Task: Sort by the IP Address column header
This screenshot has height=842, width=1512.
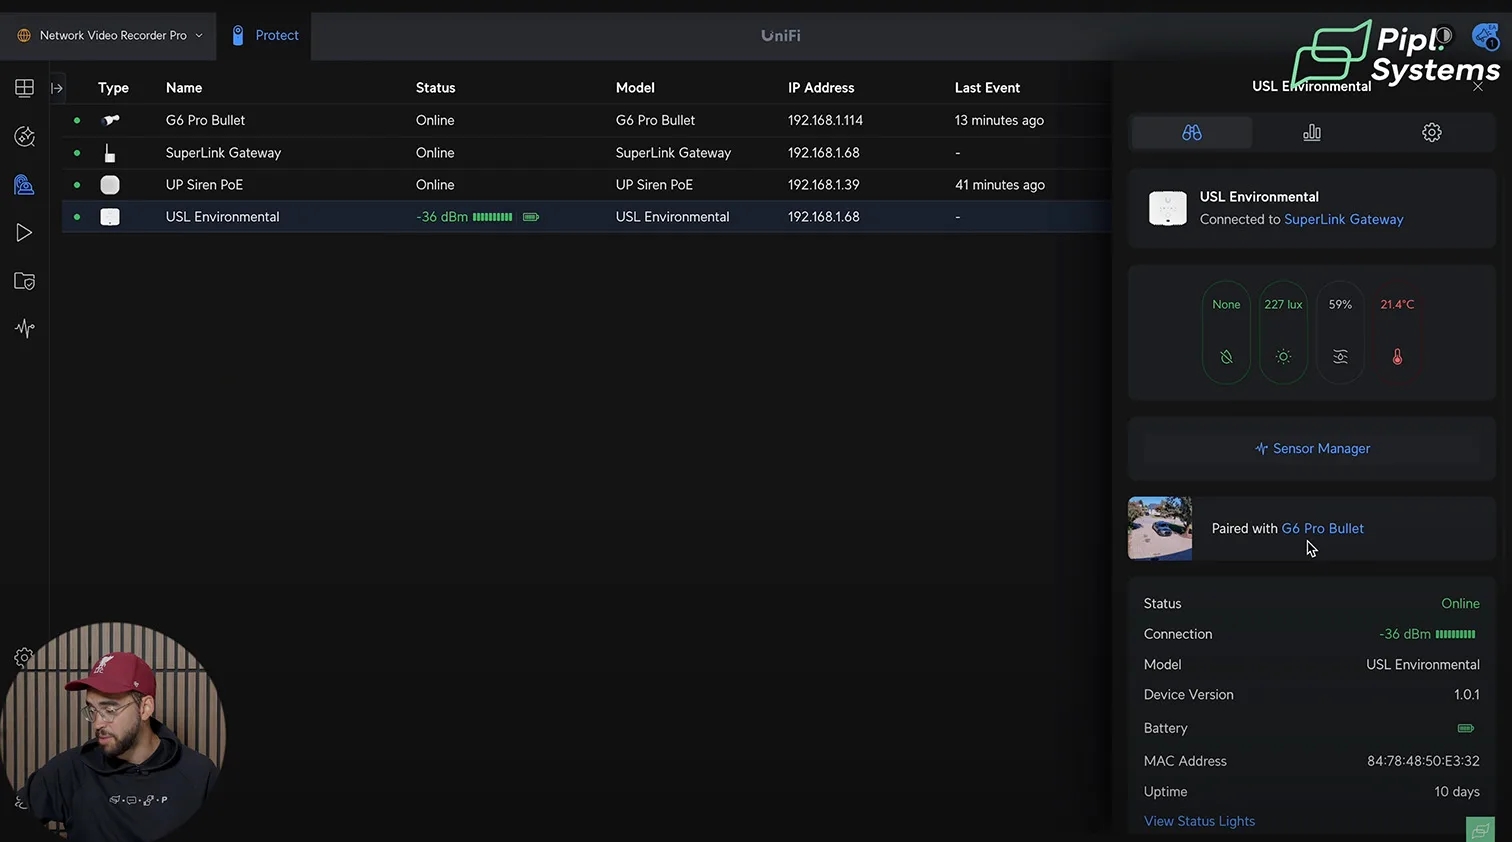Action: (821, 88)
